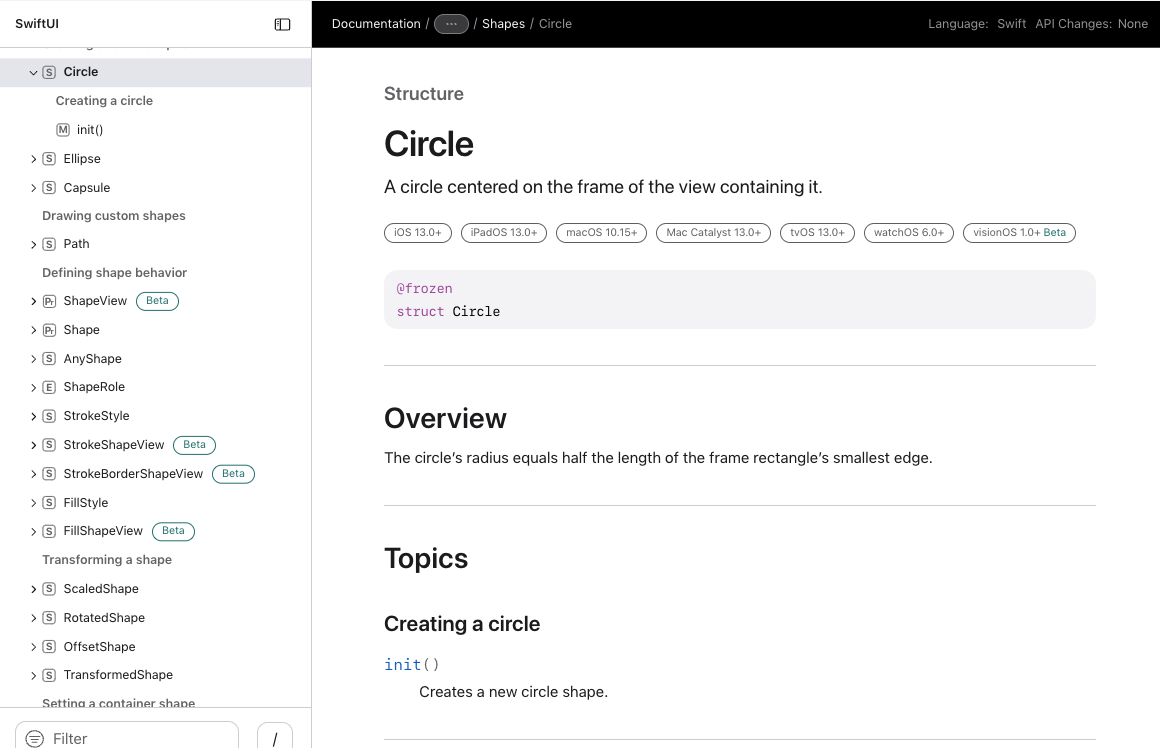Screen dimensions: 1160x748
Task: Click the visionOS 1.0+ Beta badge
Action: [1019, 232]
